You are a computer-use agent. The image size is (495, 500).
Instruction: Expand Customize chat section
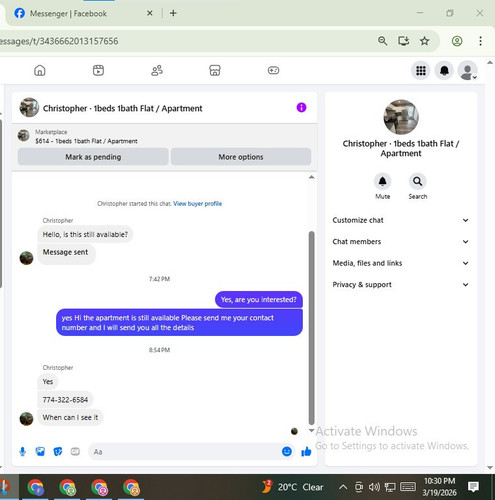point(401,220)
